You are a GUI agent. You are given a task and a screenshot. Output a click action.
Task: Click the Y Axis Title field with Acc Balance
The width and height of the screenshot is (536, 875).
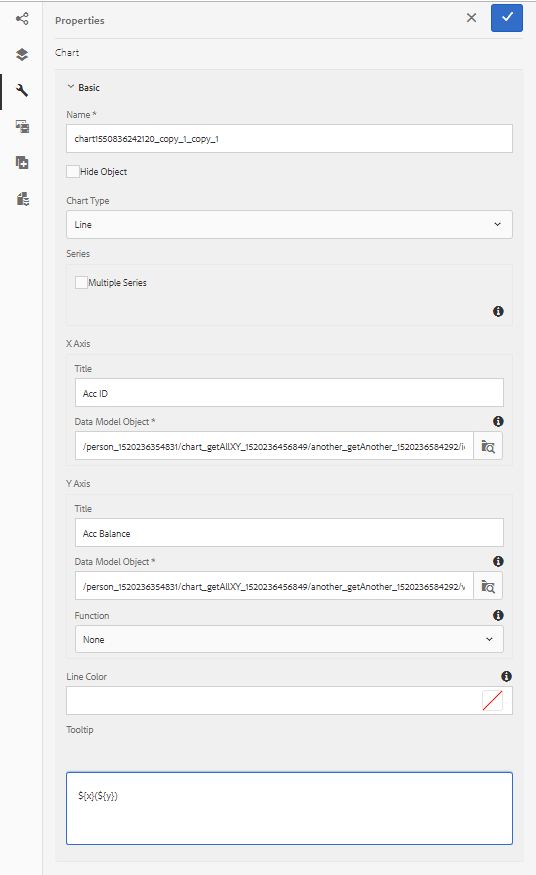pos(289,533)
